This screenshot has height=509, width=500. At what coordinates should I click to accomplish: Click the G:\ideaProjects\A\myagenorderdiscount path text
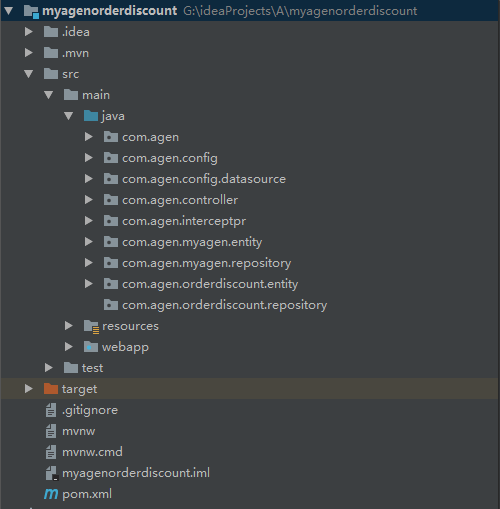click(300, 11)
